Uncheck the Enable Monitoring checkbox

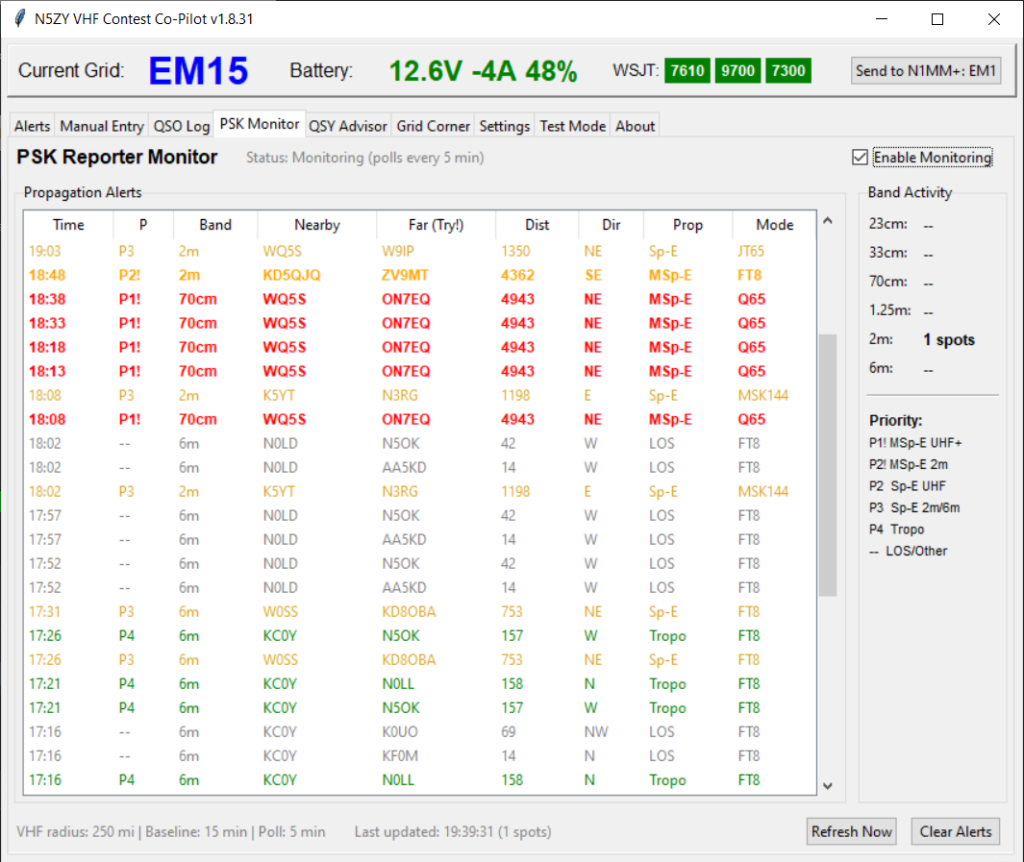click(x=860, y=157)
